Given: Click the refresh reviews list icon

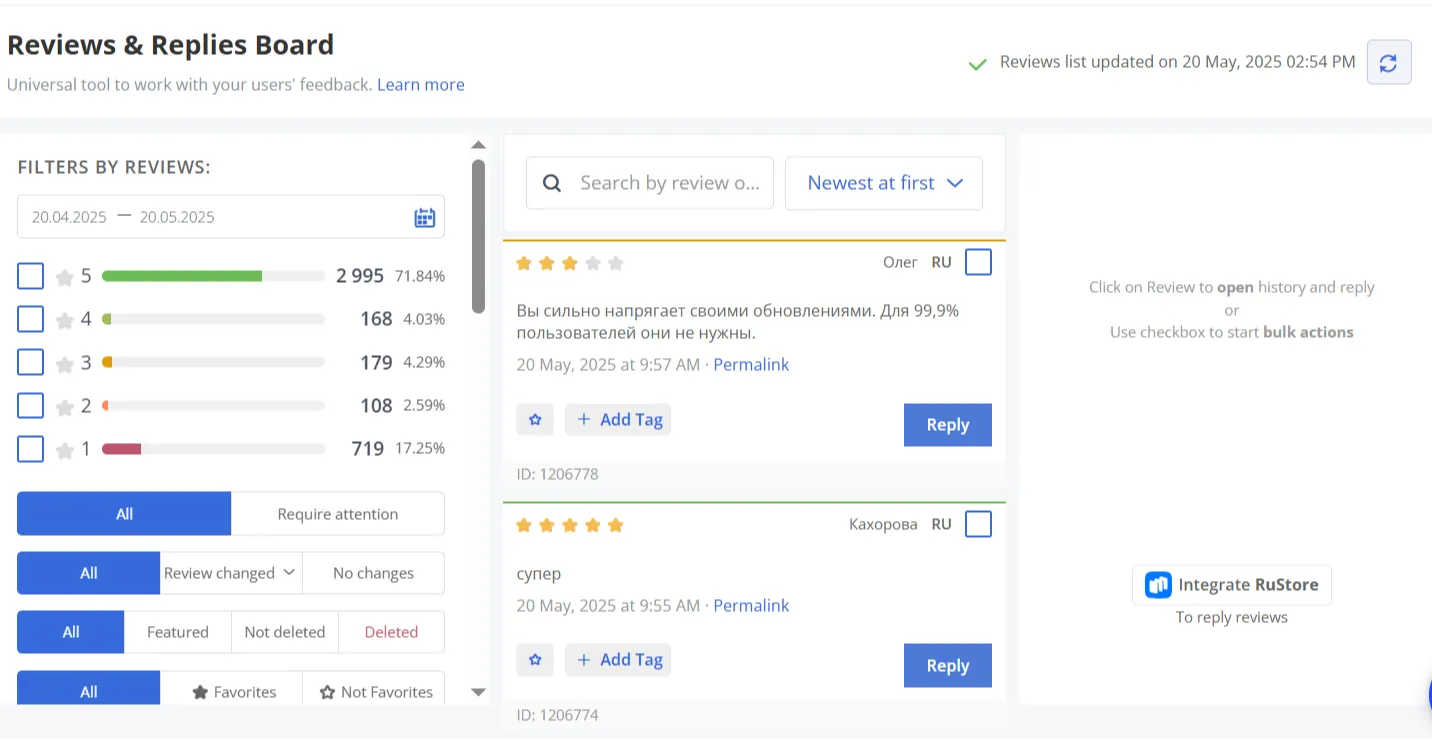Looking at the screenshot, I should [1389, 62].
